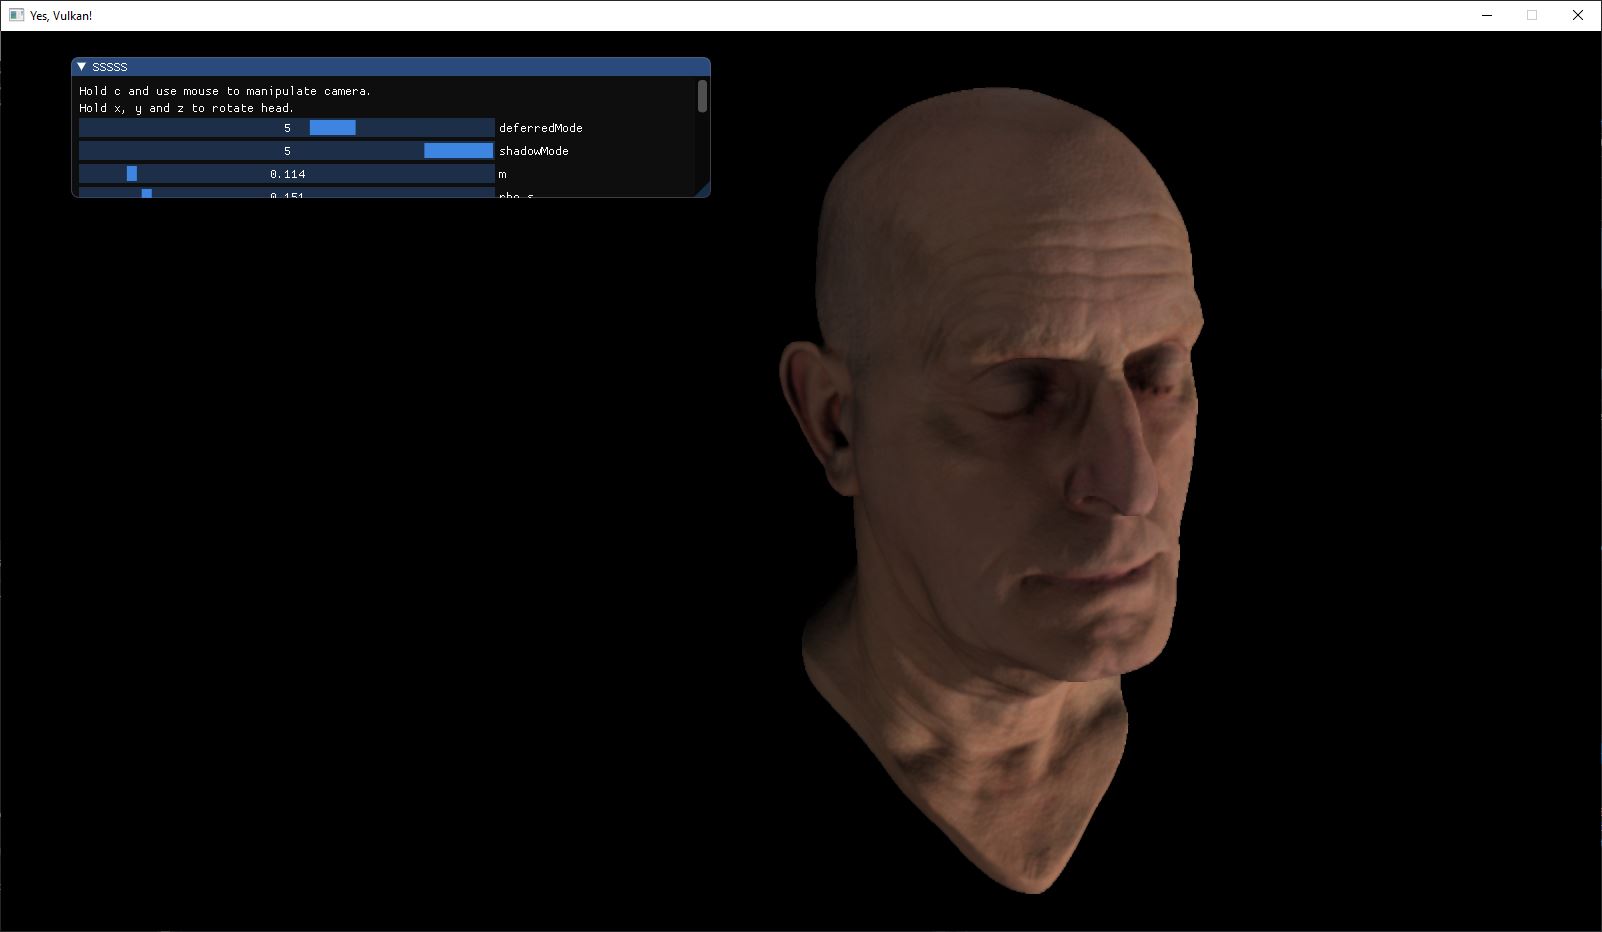Close the Yes, Vulkan! window
1602x932 pixels.
(1578, 15)
